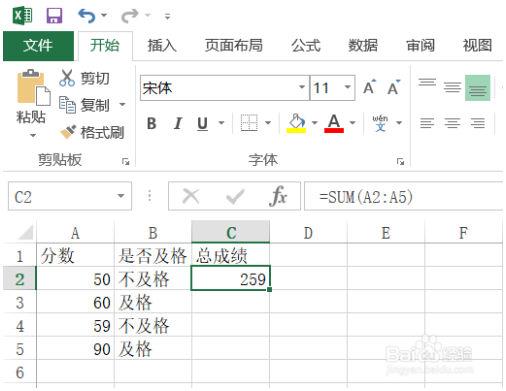Select the Cut scissors icon

pos(67,78)
